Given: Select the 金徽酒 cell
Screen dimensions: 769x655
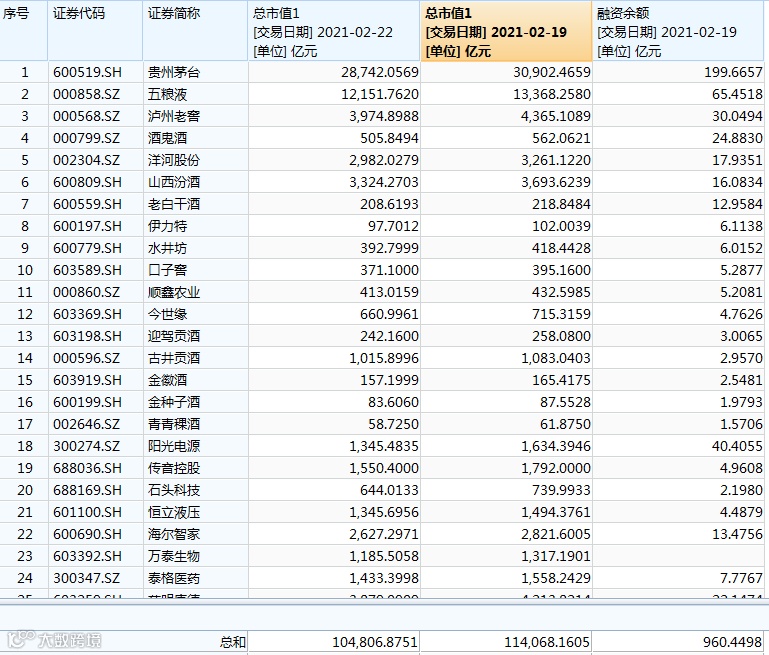Looking at the screenshot, I should point(168,380).
